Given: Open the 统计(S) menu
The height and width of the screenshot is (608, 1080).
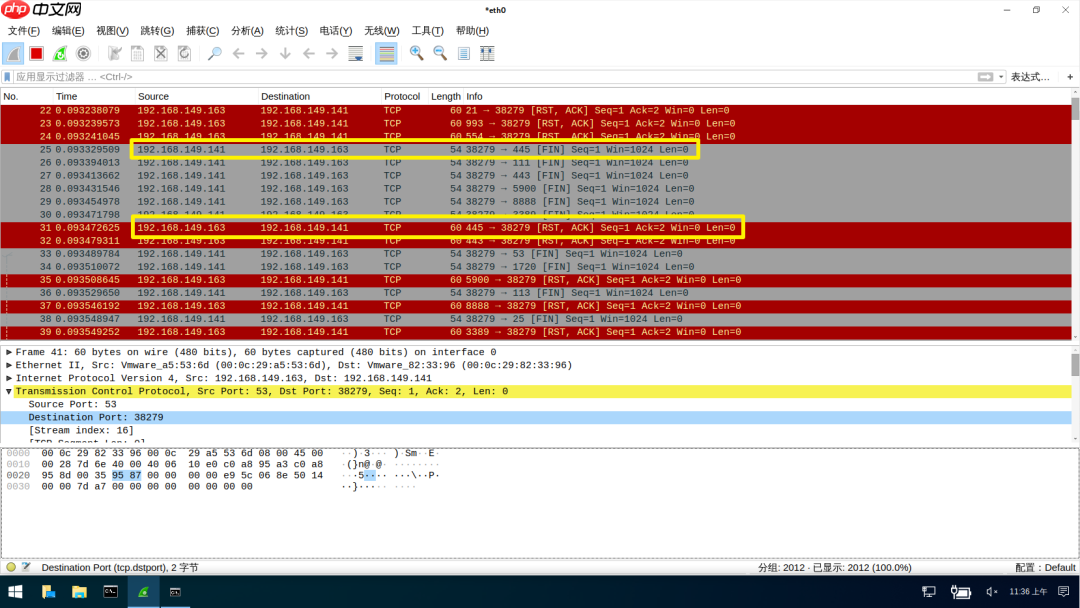Looking at the screenshot, I should [291, 30].
